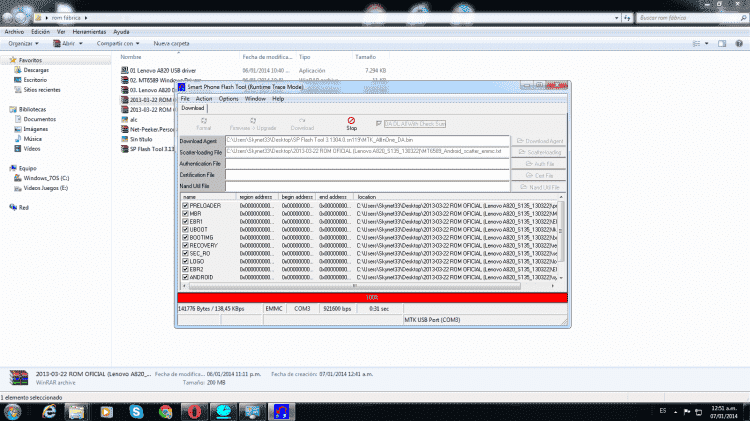Open the Organizar dropdown in Explorer

tap(23, 44)
